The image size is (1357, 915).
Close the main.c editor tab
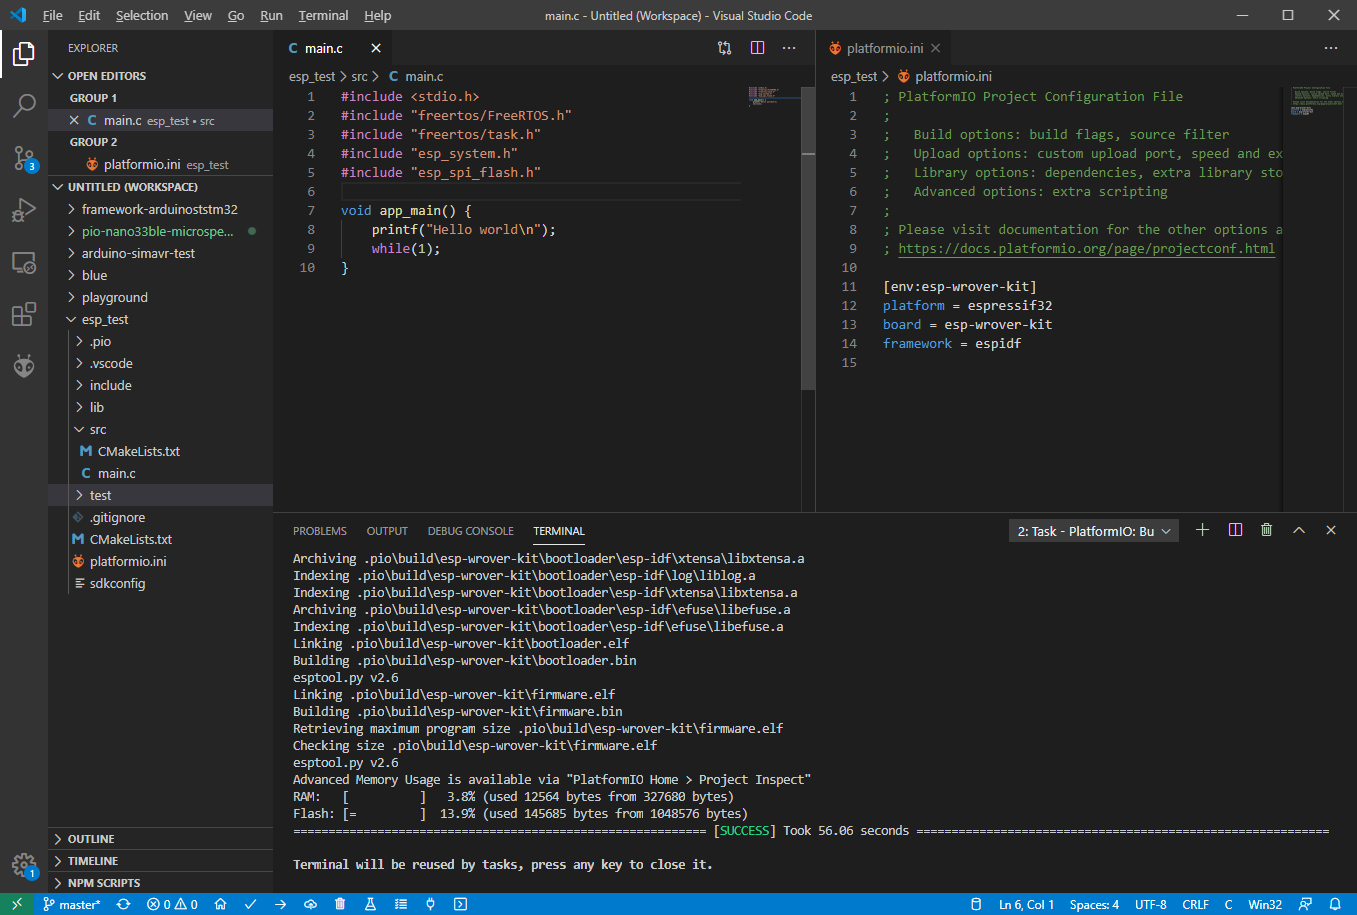click(376, 48)
